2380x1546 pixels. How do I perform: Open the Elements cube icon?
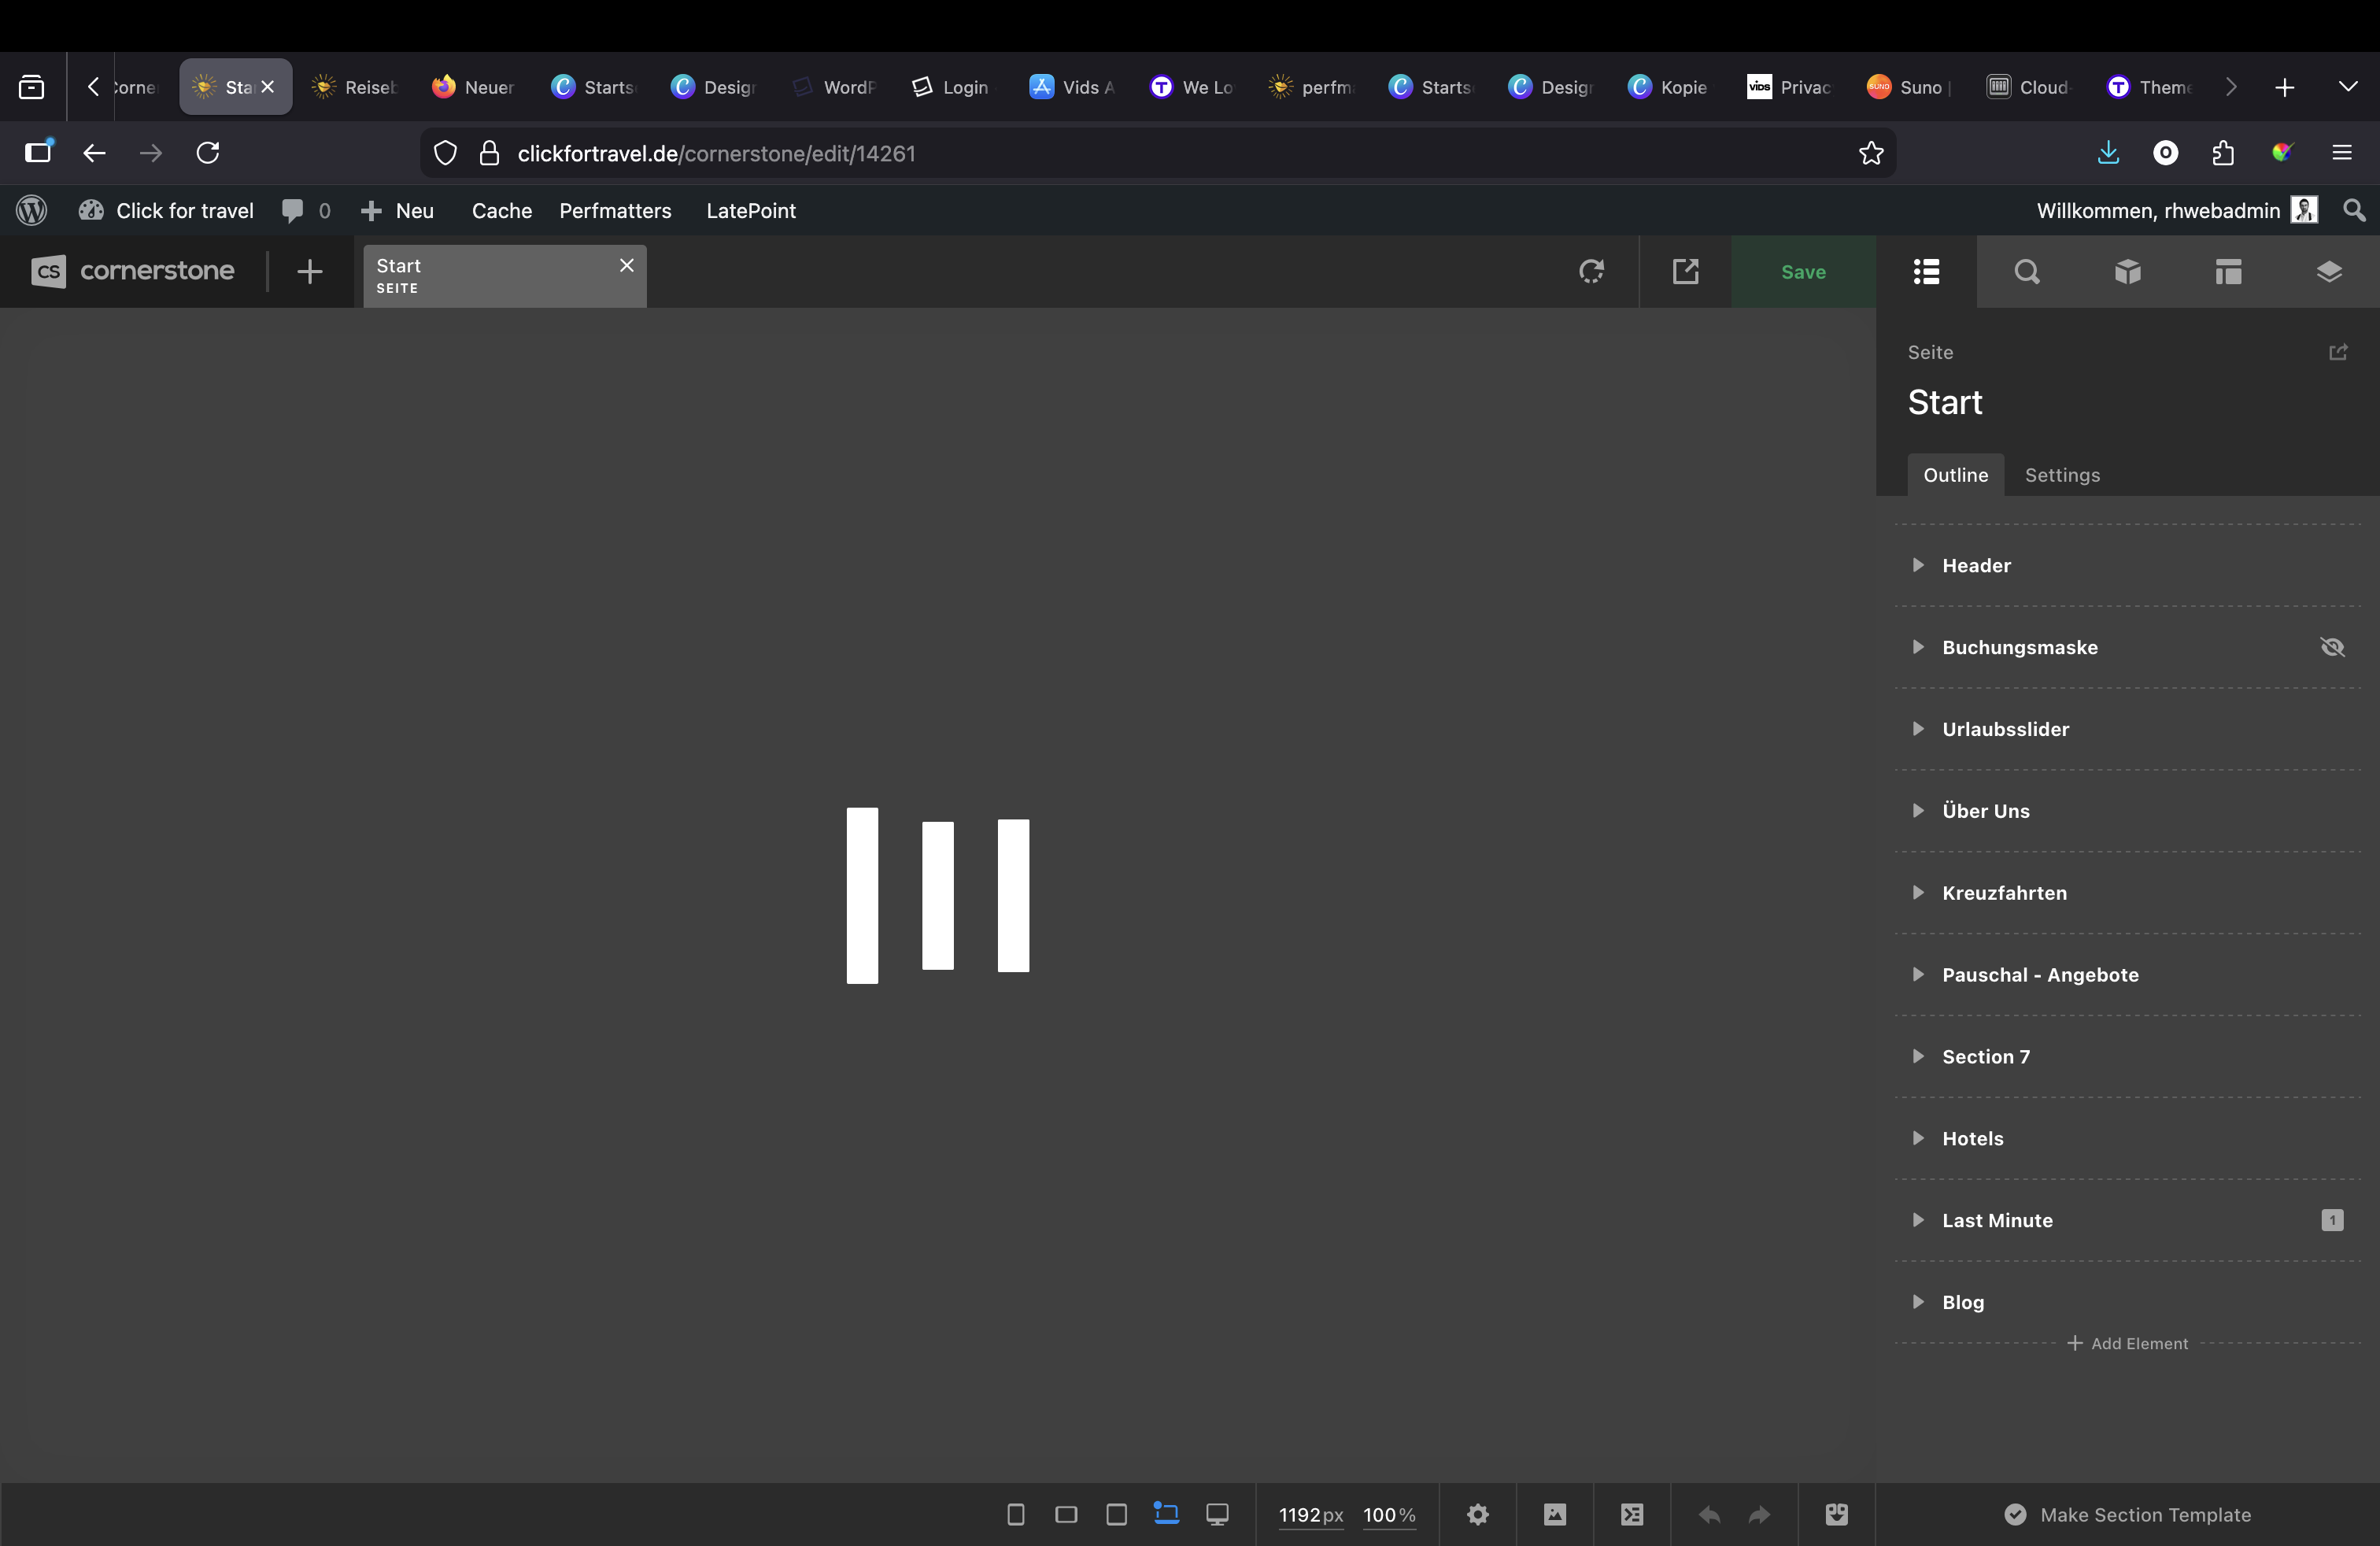tap(2127, 272)
